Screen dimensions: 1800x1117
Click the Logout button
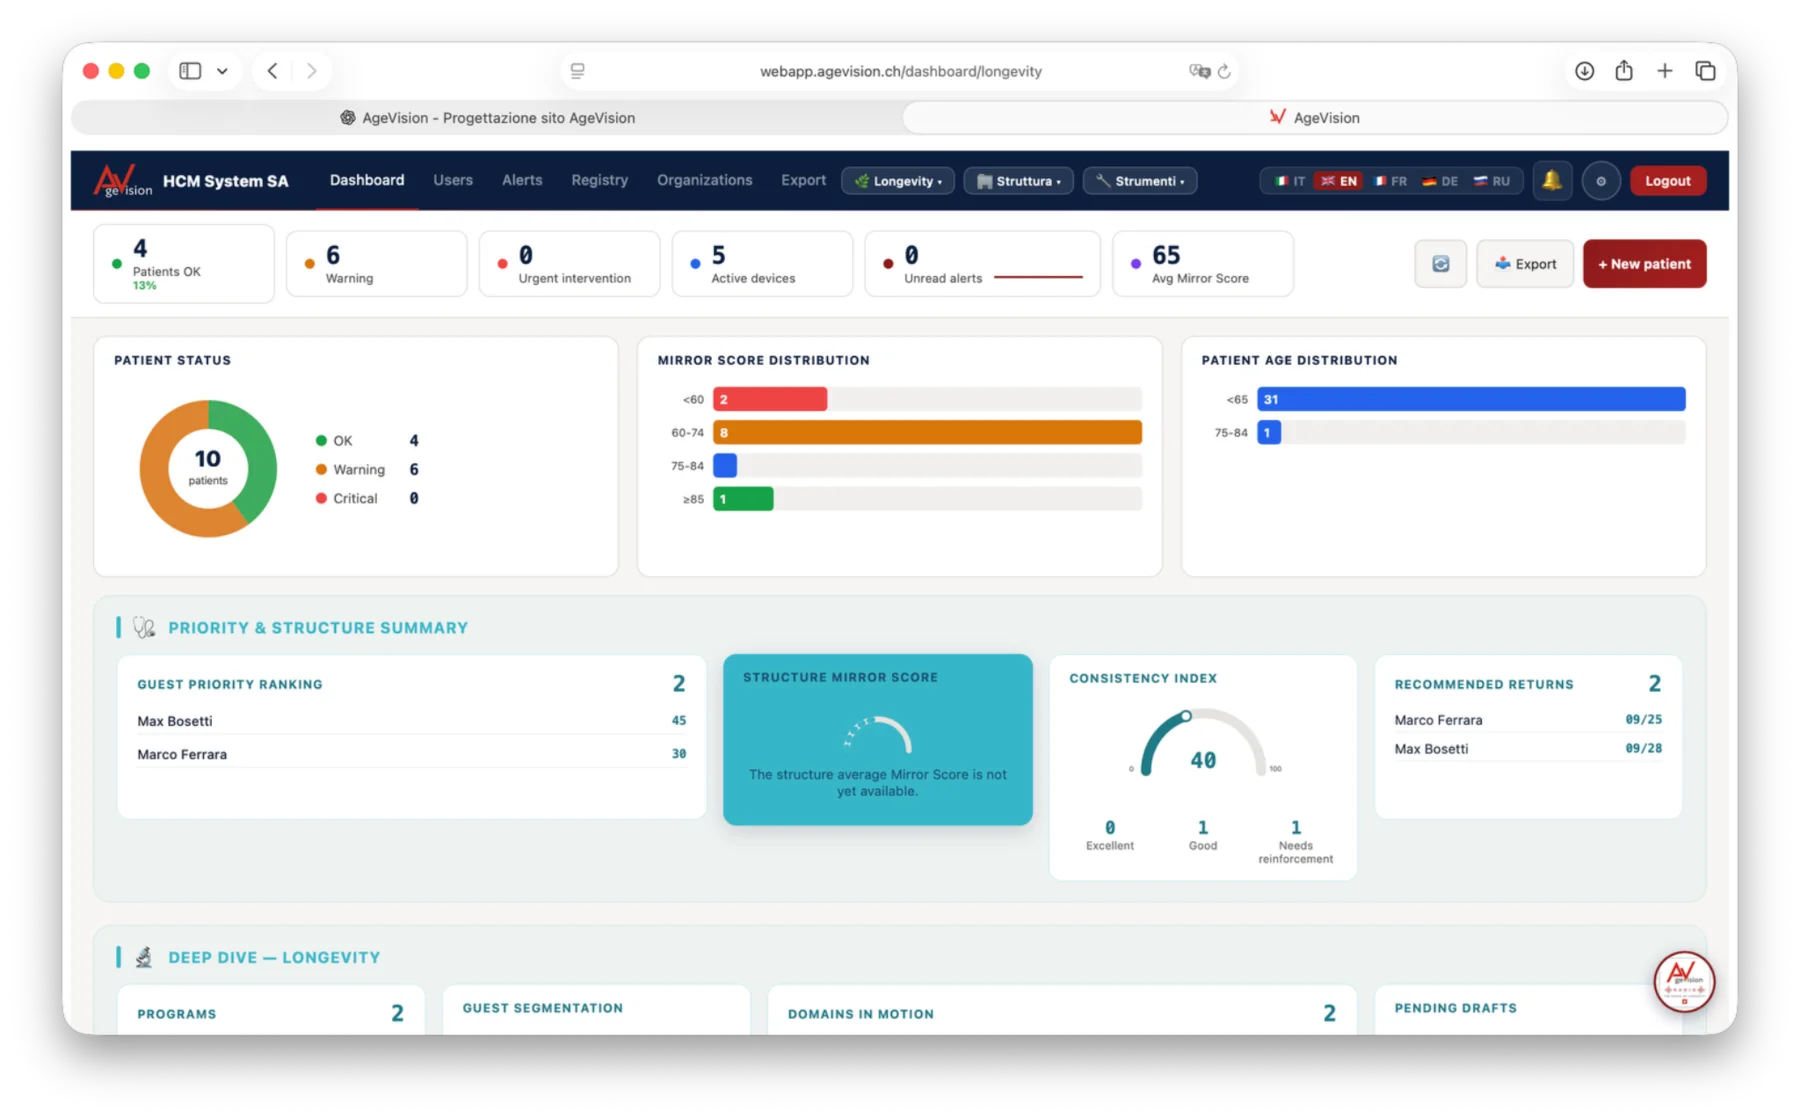(1668, 181)
